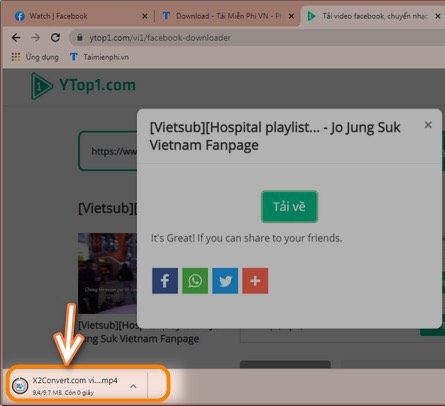
Task: Close the Watch | Facebook tab
Action: 145,16
